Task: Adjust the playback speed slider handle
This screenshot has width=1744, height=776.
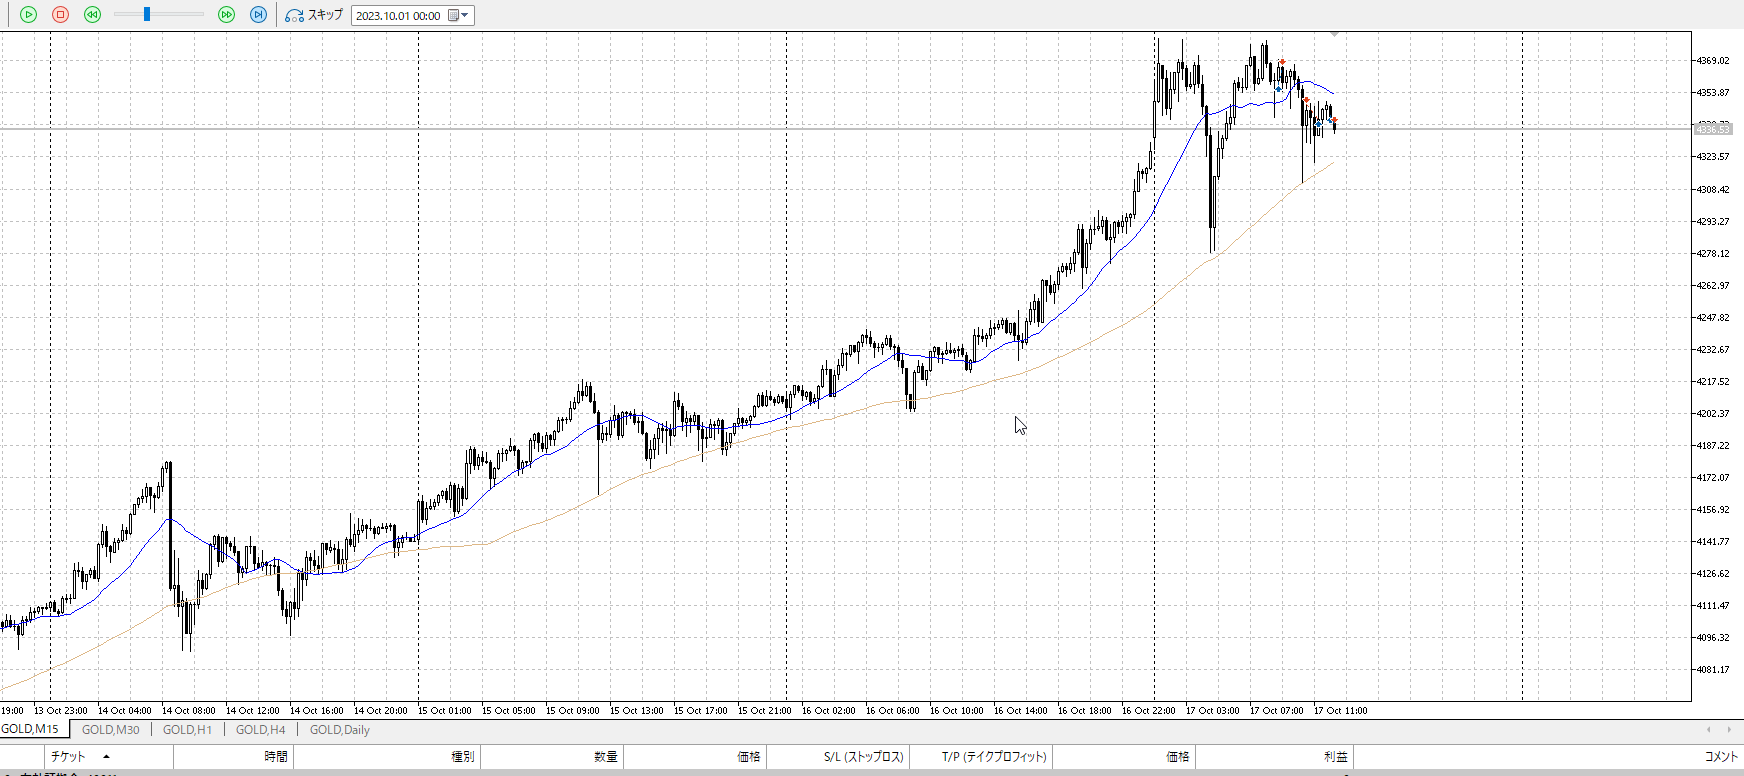Action: point(147,15)
